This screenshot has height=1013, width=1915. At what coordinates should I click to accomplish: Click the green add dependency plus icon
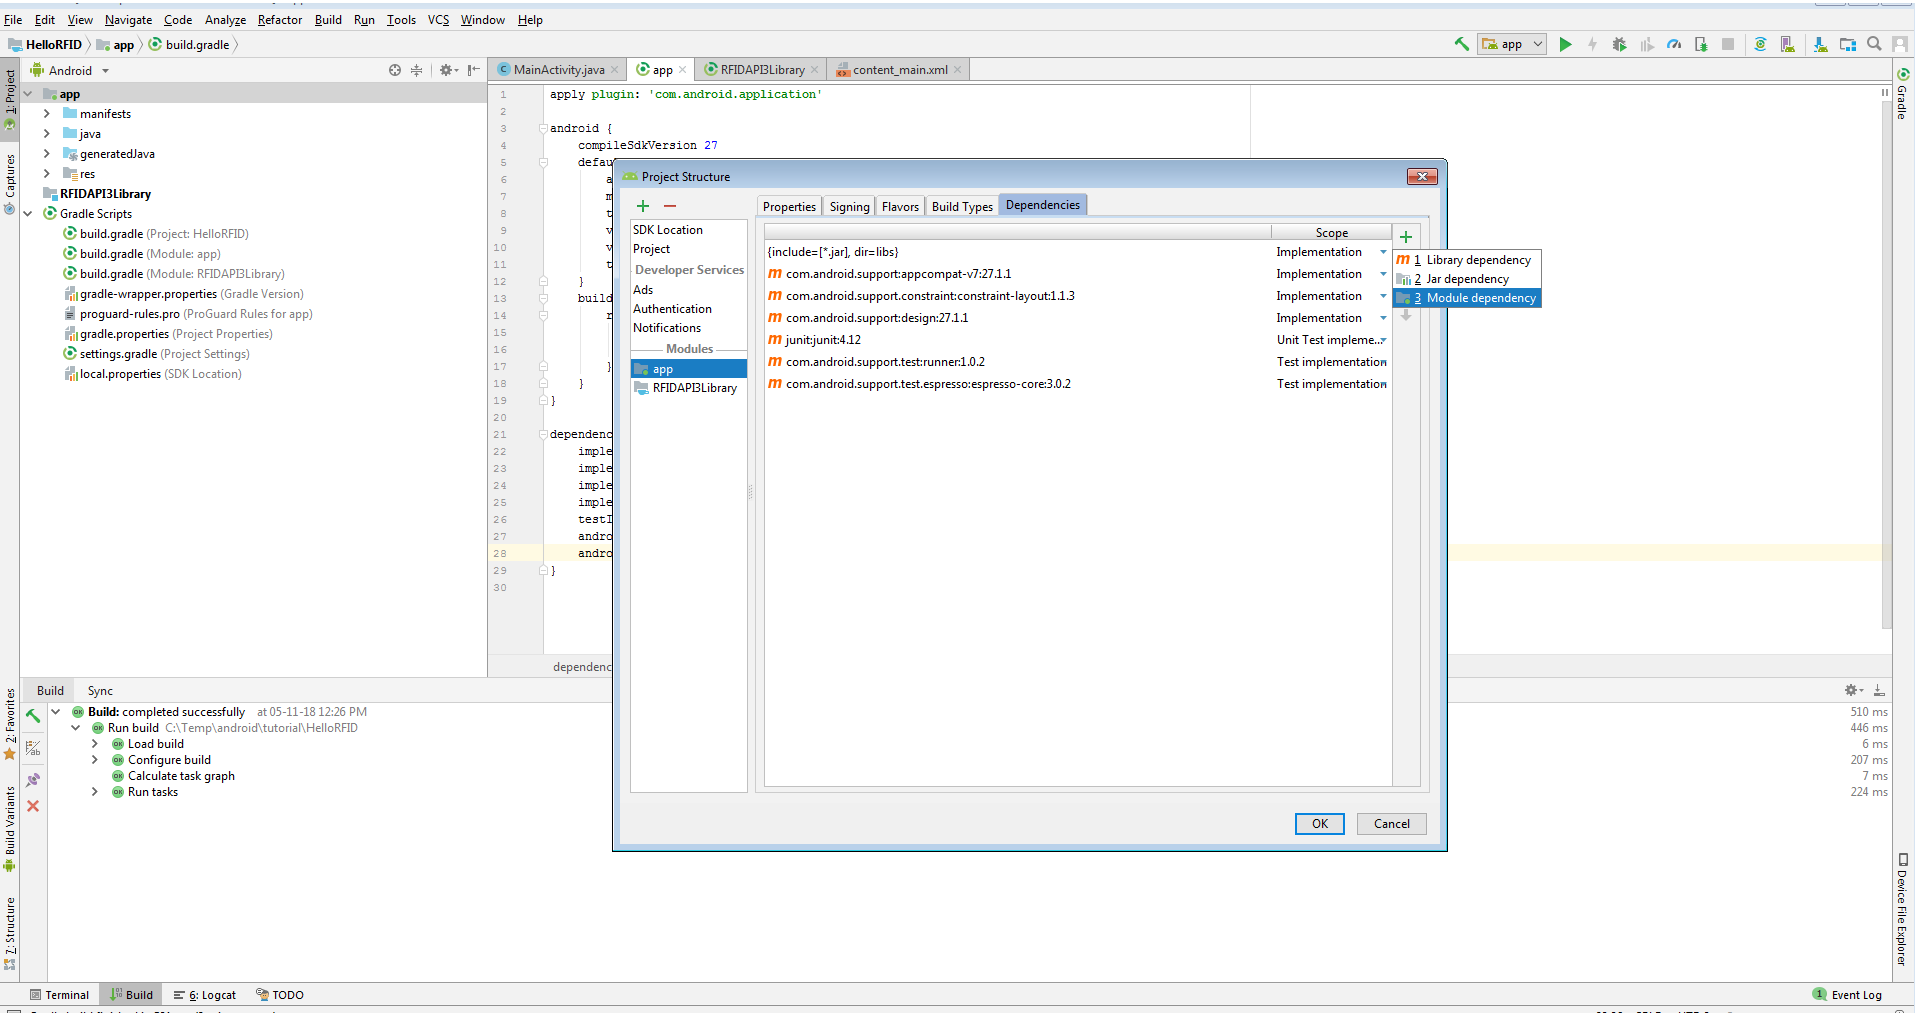tap(1405, 237)
